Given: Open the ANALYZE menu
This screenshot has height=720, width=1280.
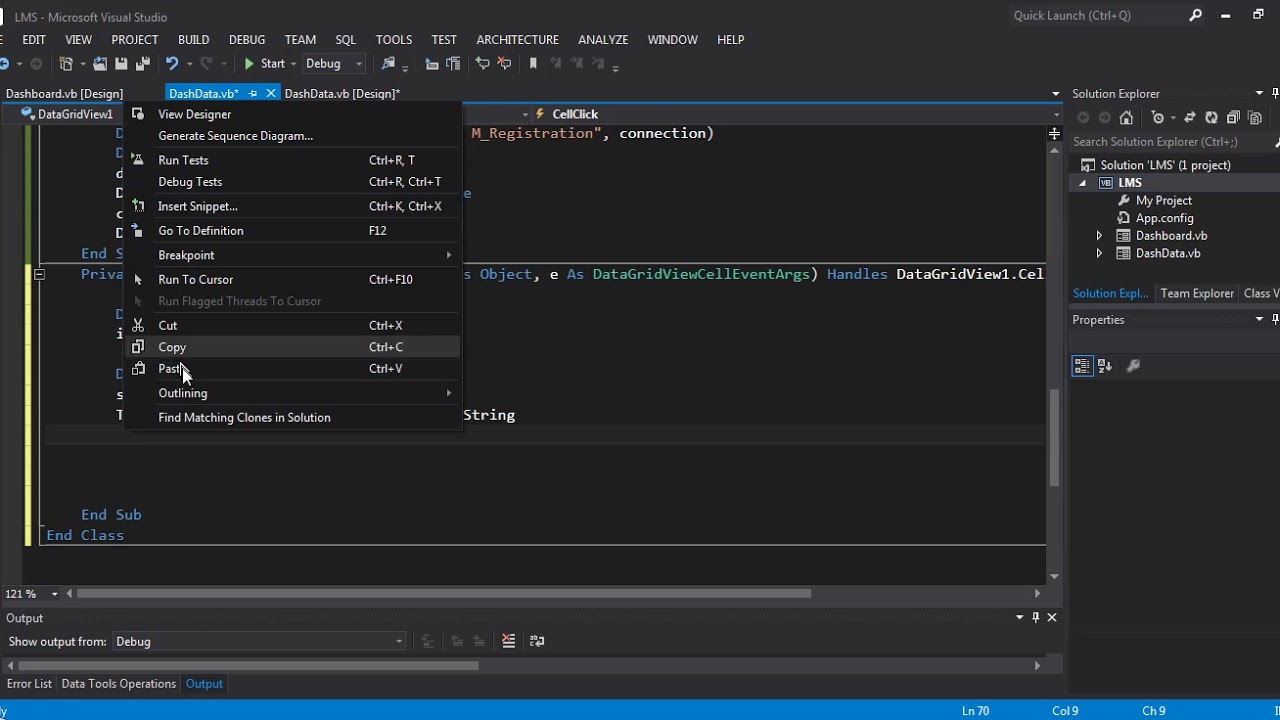Looking at the screenshot, I should coord(603,39).
